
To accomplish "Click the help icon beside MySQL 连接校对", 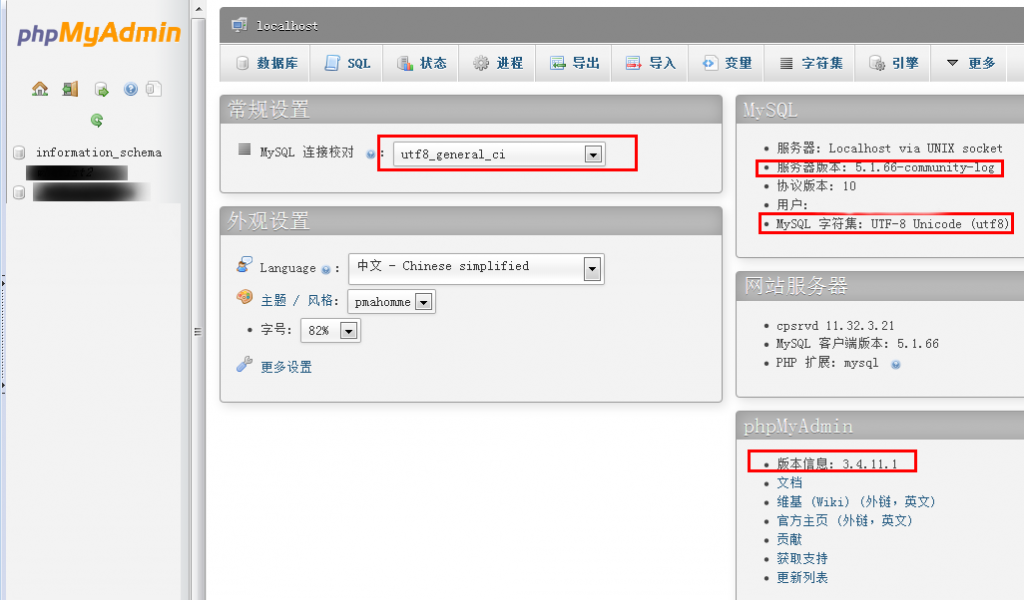I will tap(370, 155).
